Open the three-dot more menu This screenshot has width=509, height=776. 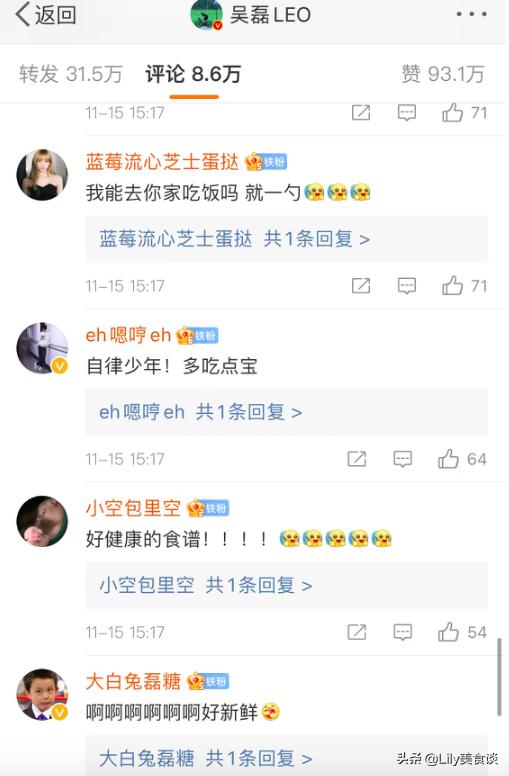coord(471,14)
